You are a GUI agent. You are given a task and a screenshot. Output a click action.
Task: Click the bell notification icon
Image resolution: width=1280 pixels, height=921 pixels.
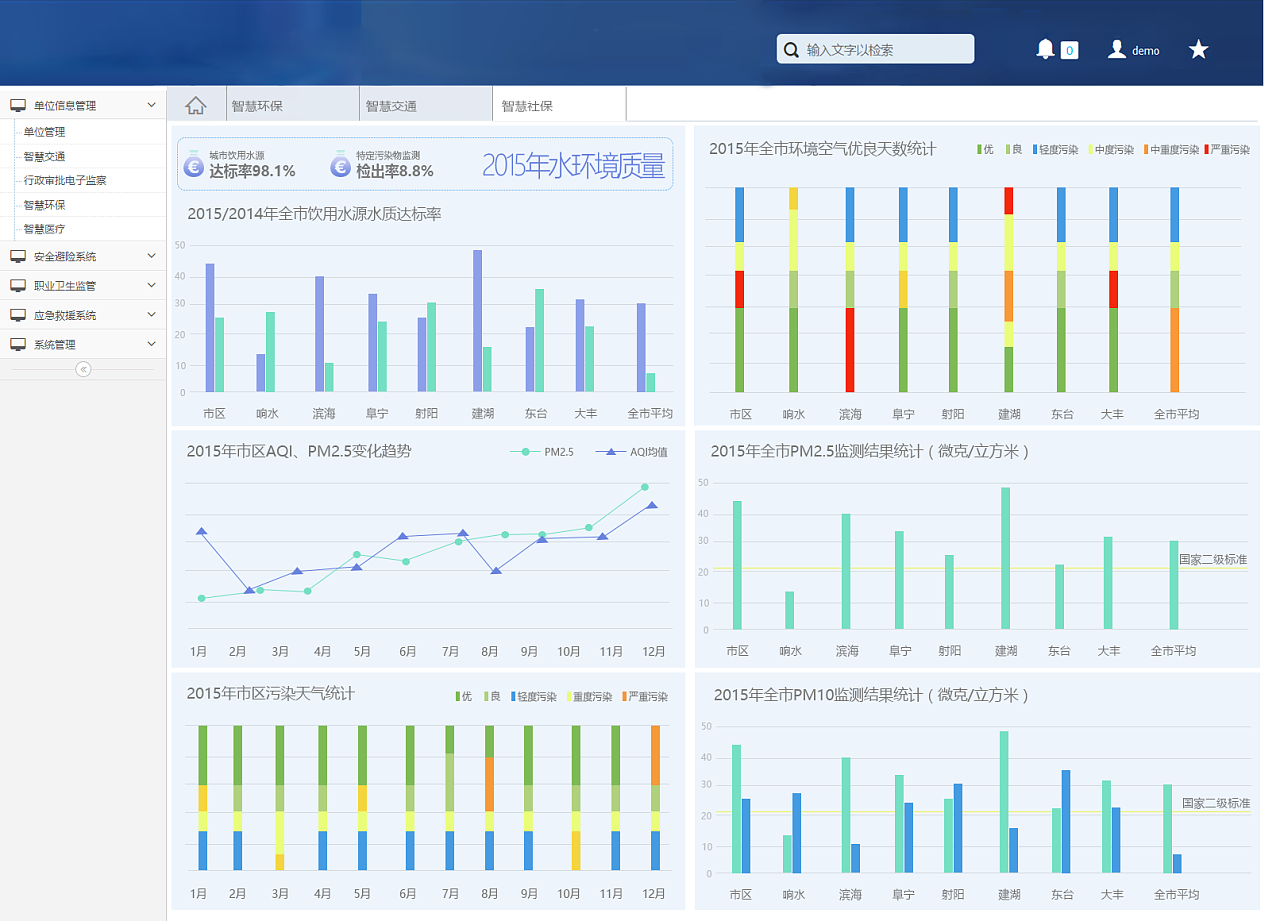pos(1045,49)
